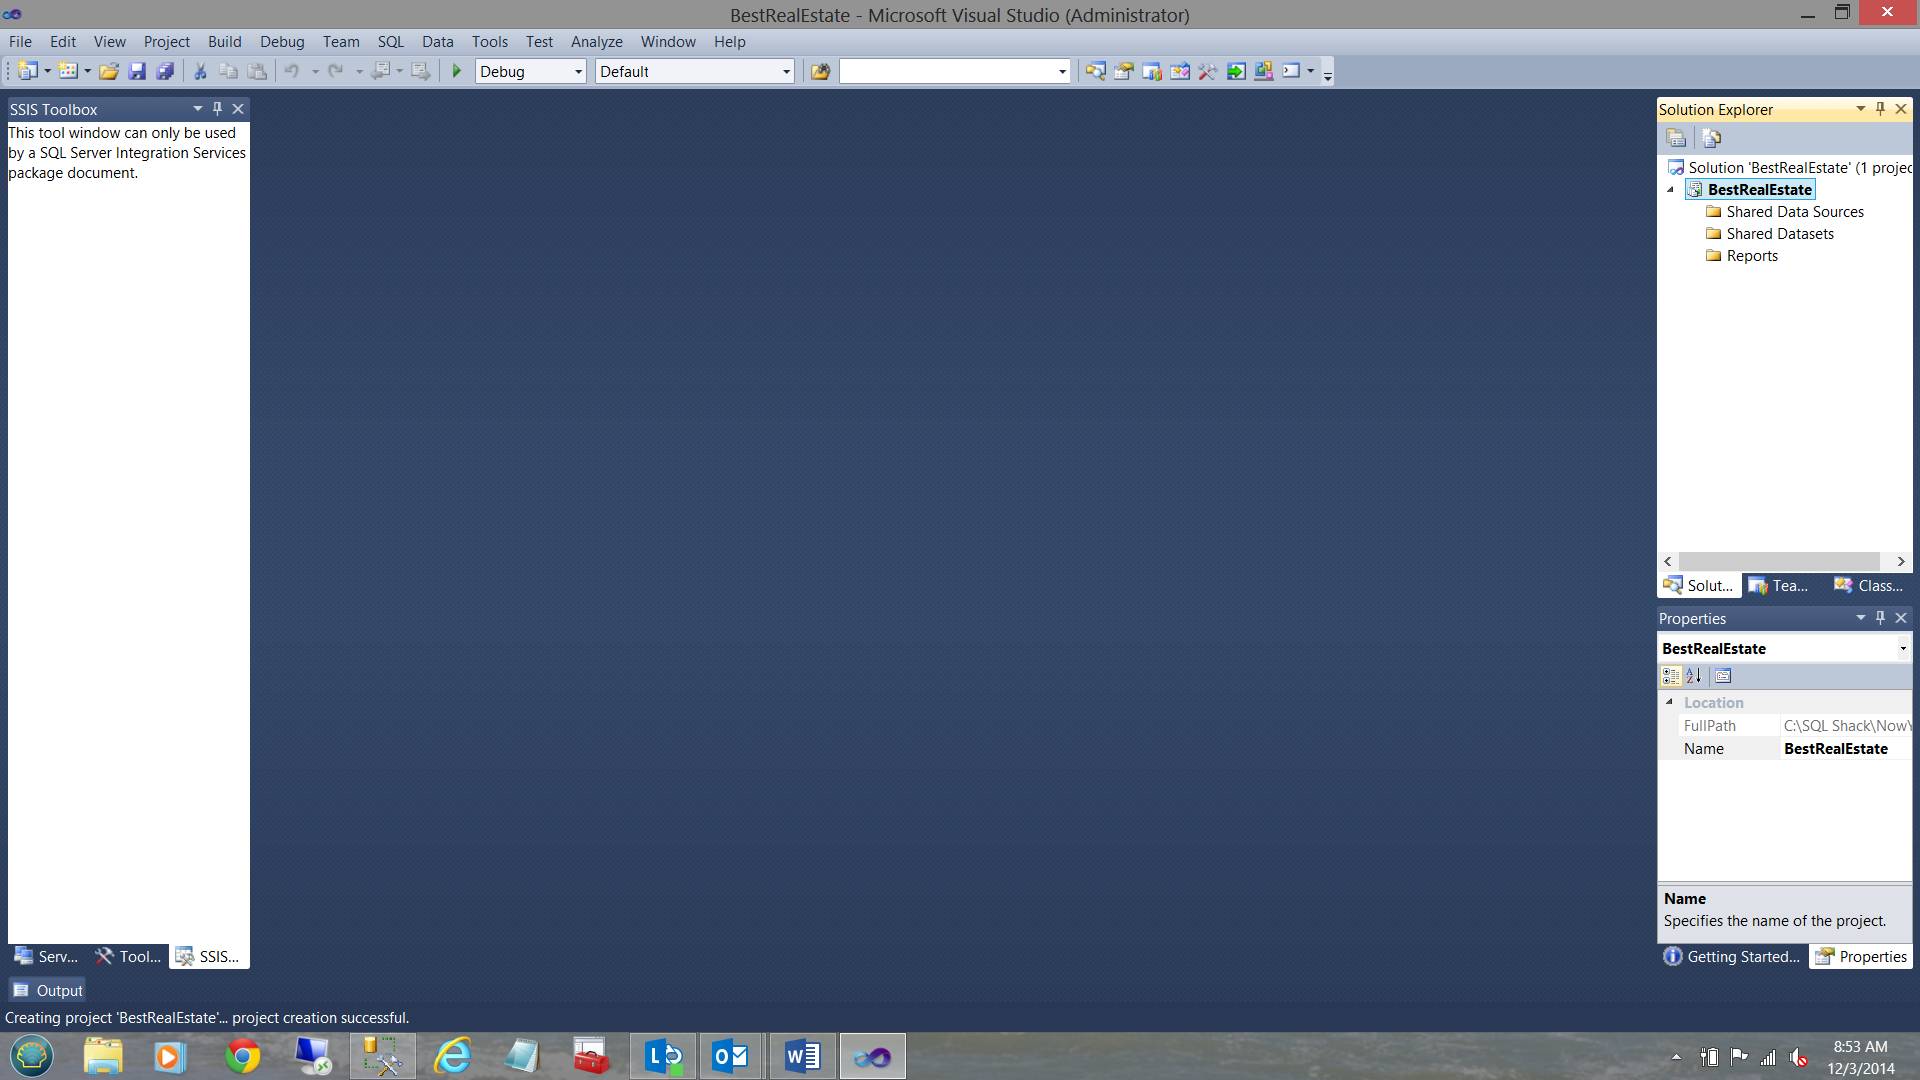This screenshot has width=1920, height=1080.
Task: Click the green Start Debugging arrow
Action: 457,71
